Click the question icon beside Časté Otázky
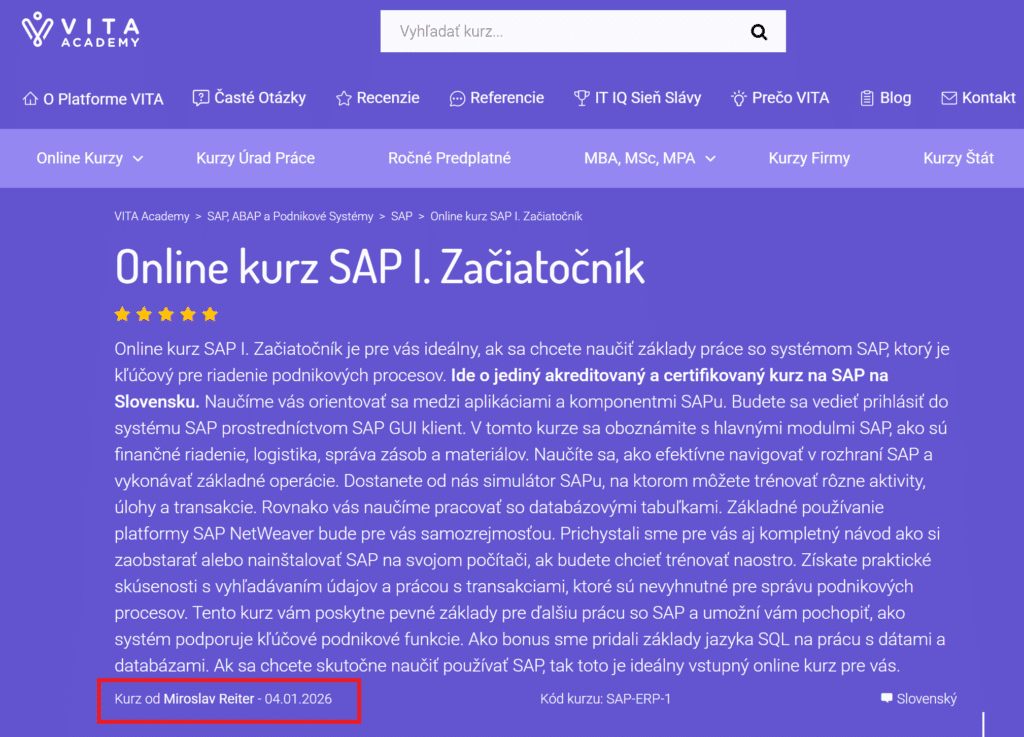1024x737 pixels. [x=200, y=98]
